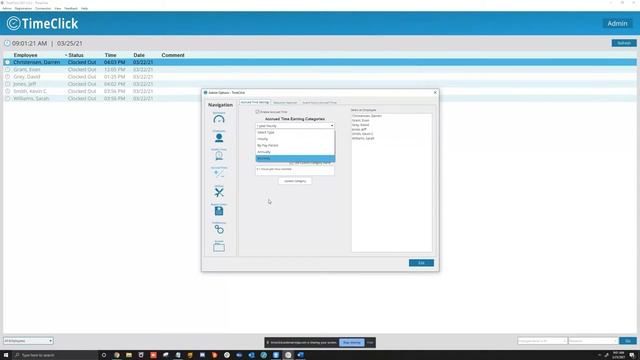Sort by the Time column header

click(x=111, y=55)
